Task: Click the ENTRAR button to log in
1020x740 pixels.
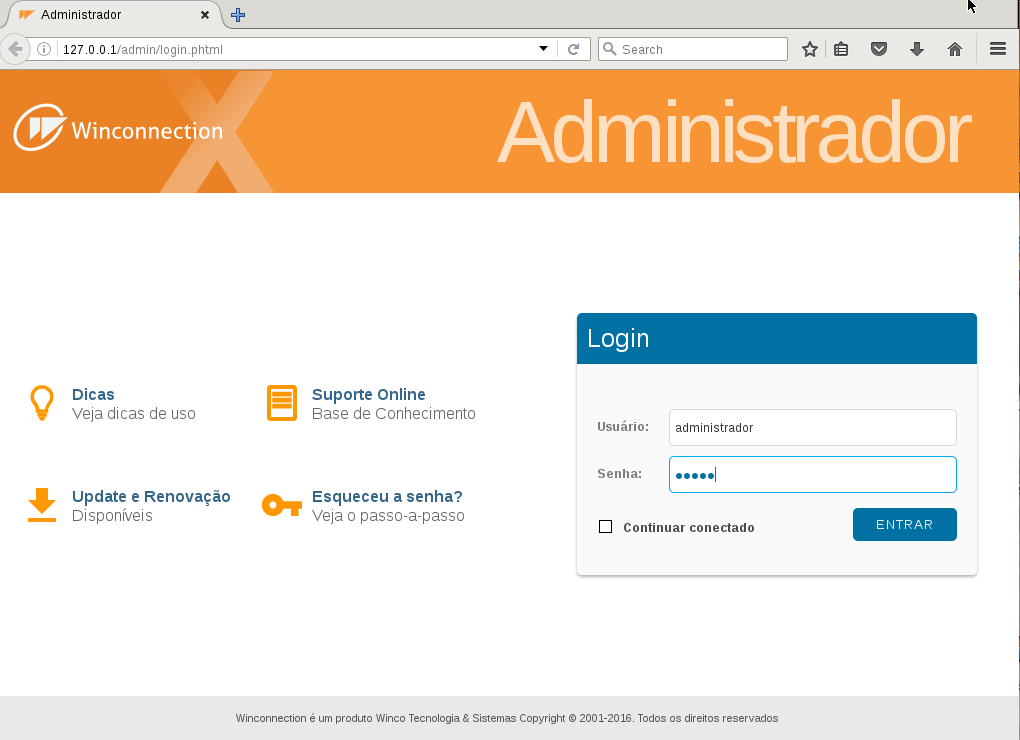Action: pyautogui.click(x=904, y=524)
